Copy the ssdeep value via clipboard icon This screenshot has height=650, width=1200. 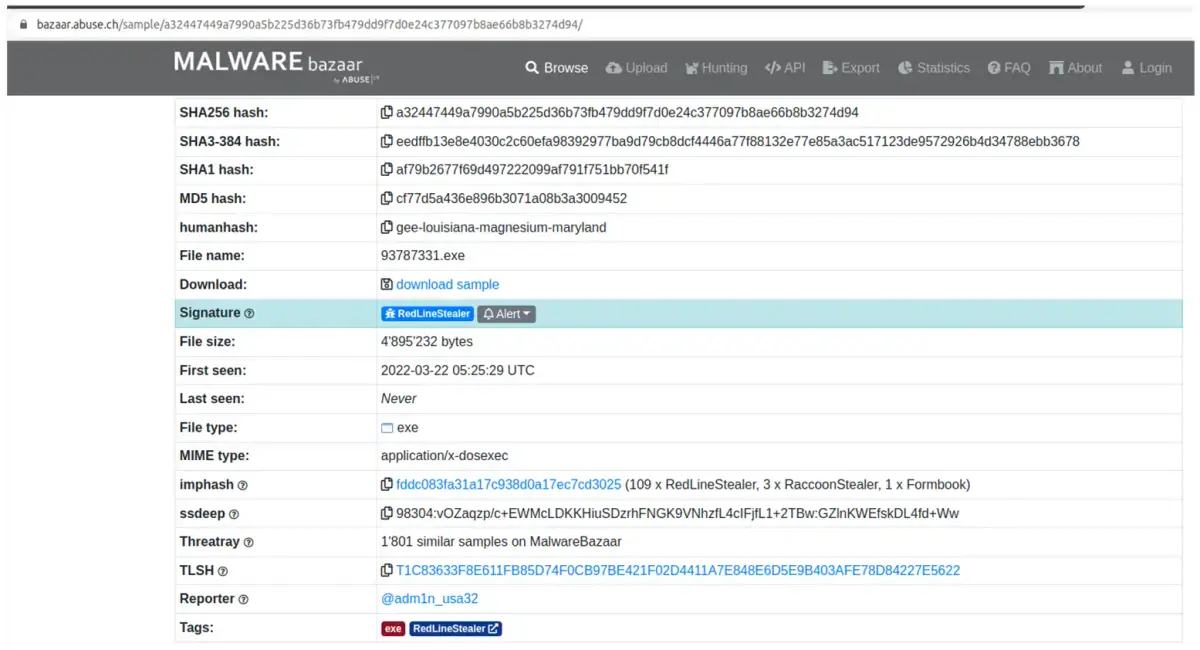(386, 514)
